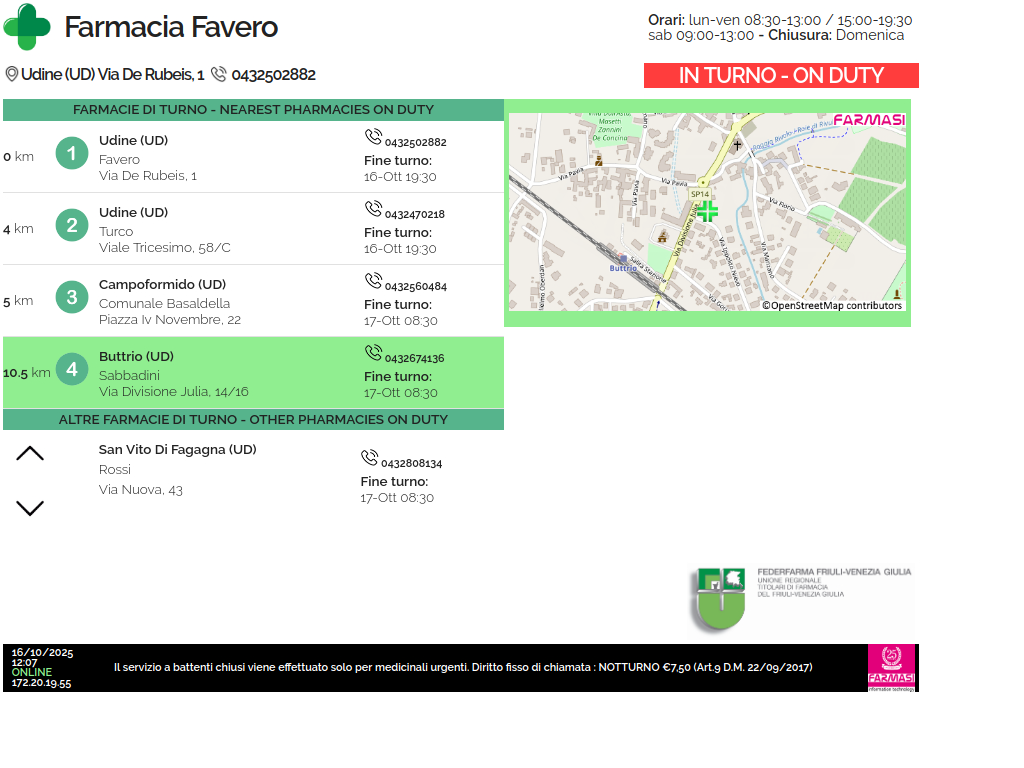Select the number 3 circle for Comunale Basaldella

72,298
